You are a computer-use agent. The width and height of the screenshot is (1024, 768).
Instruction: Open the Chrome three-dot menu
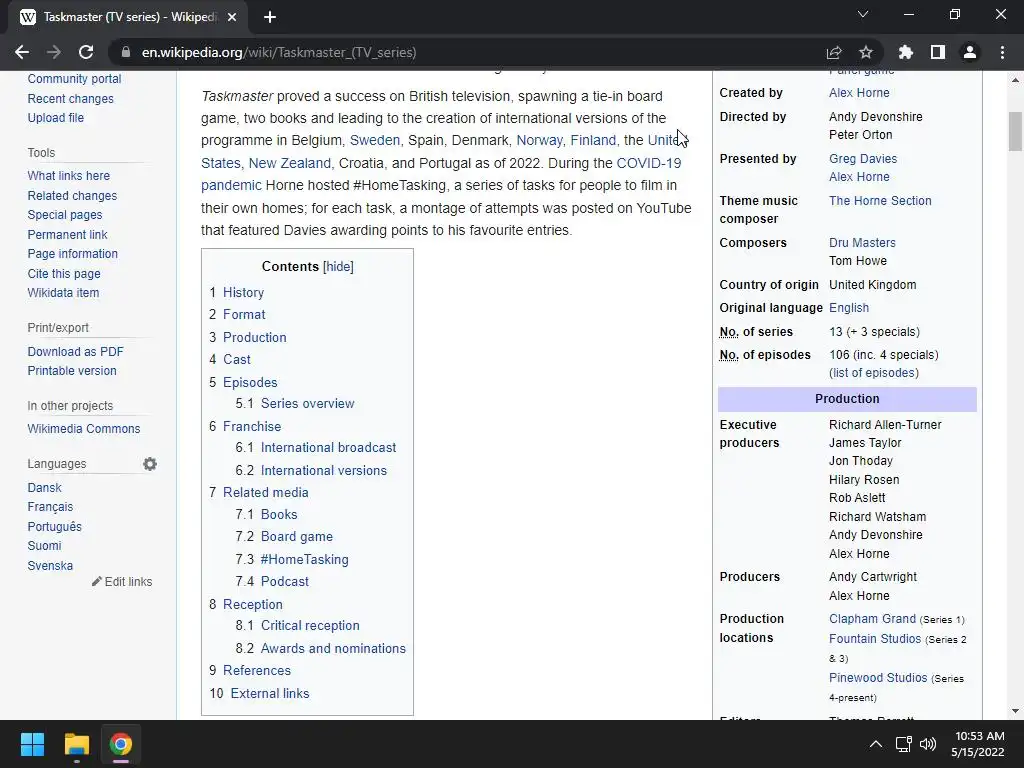1002,52
